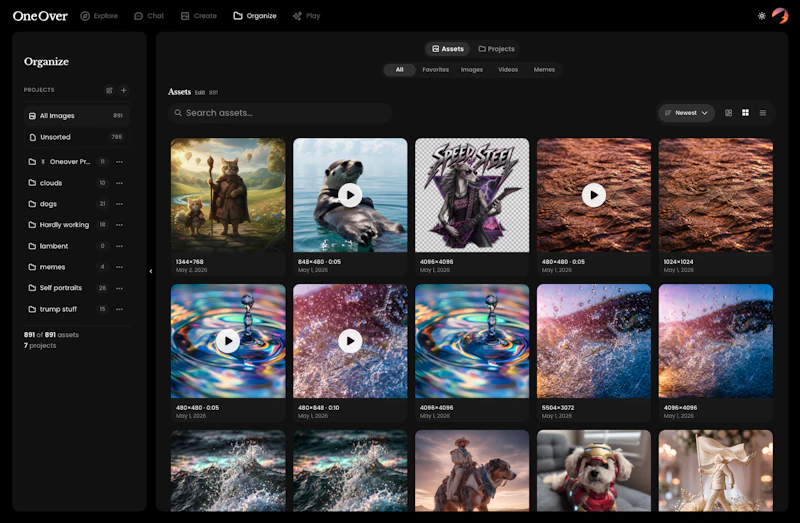Open more options for Oneover Pr... project
The width and height of the screenshot is (800, 523).
[119, 162]
